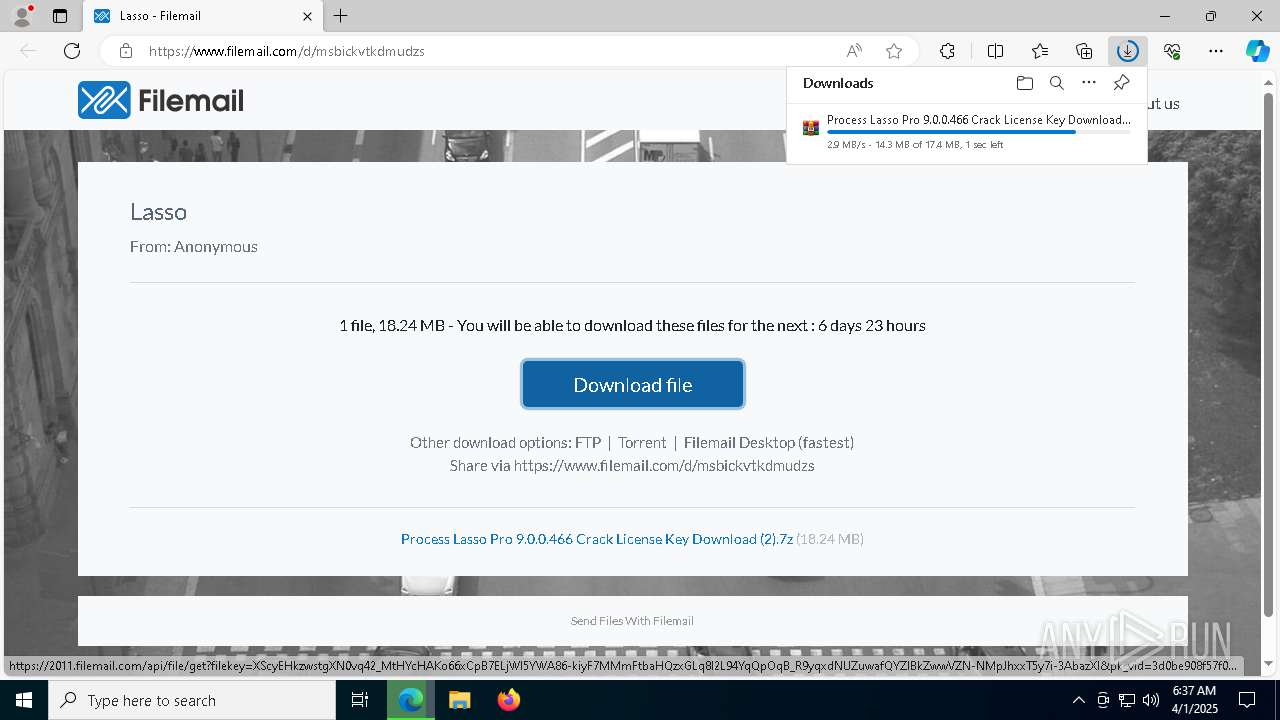Click the scrollbar down arrow
This screenshot has width=1280, height=720.
1270,663
